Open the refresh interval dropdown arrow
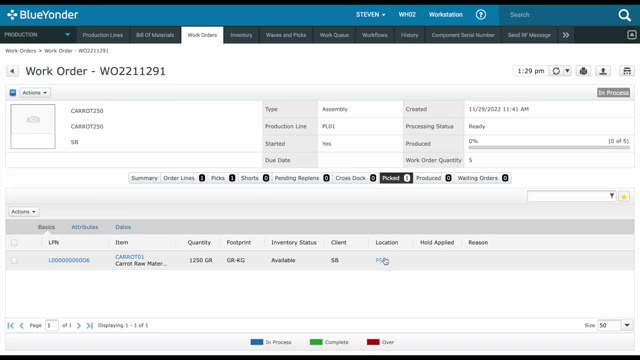 (x=567, y=71)
